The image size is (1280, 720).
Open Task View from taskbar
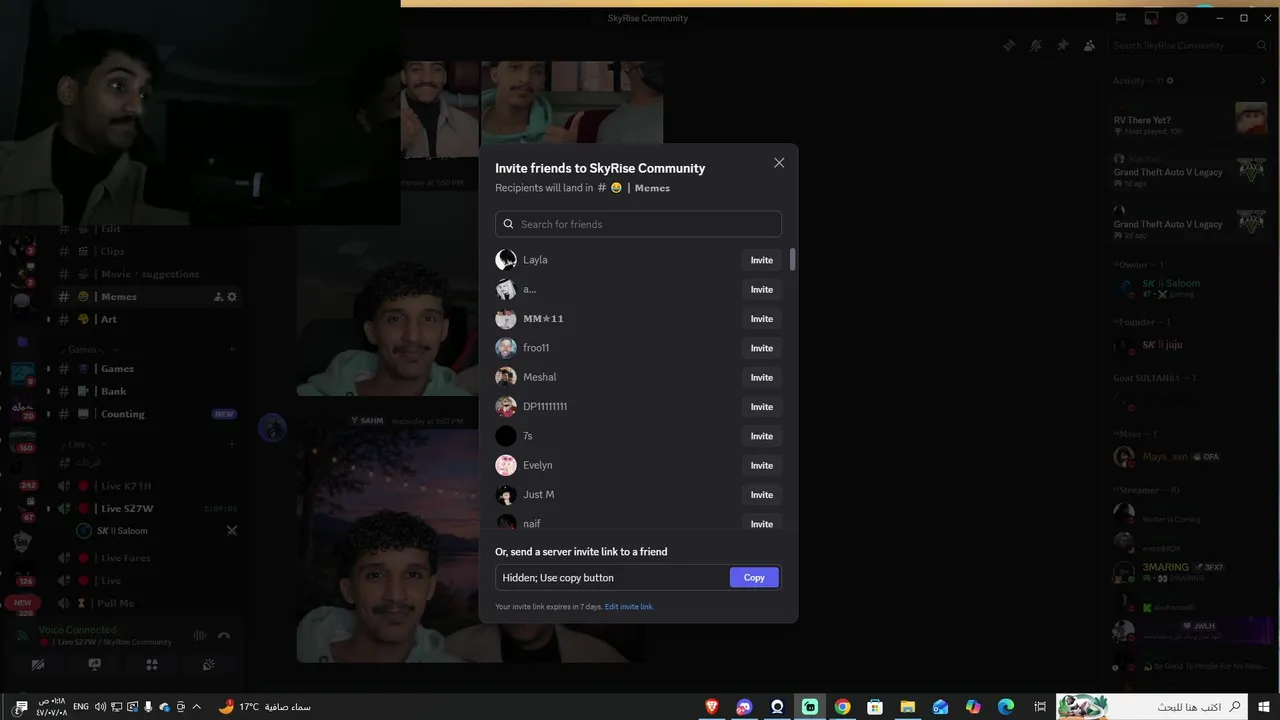click(1039, 707)
